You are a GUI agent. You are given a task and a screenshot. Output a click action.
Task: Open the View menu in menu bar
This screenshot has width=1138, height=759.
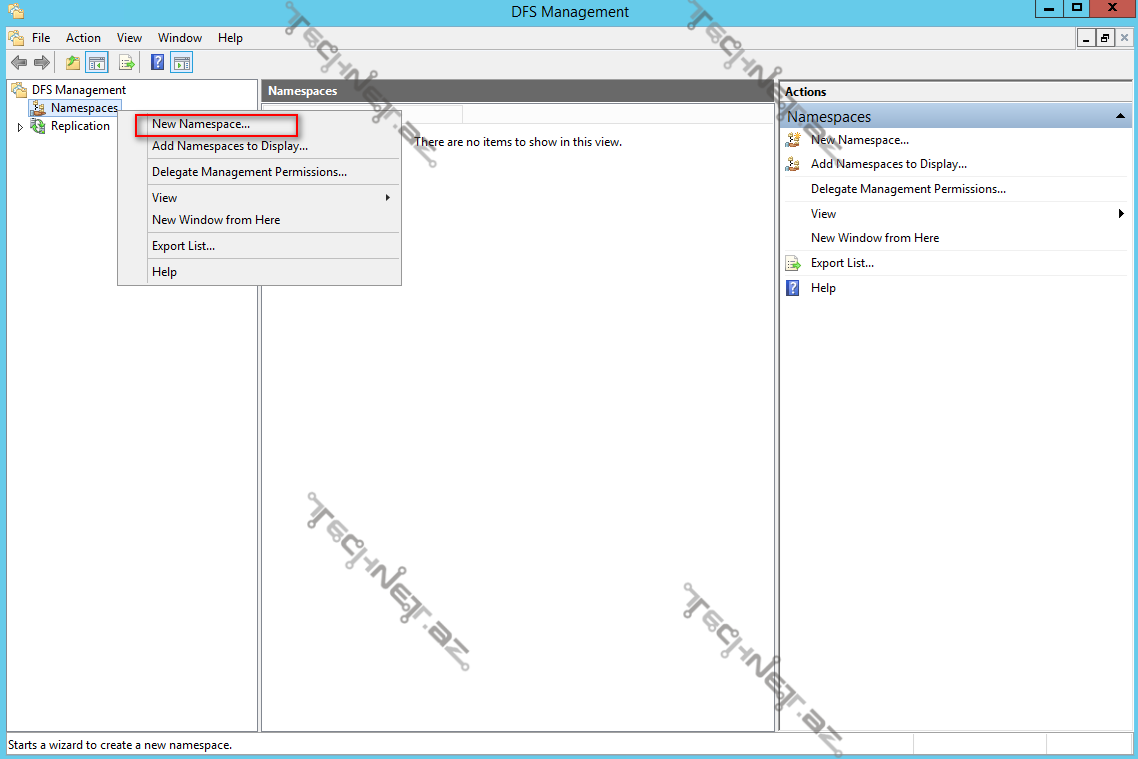129,38
